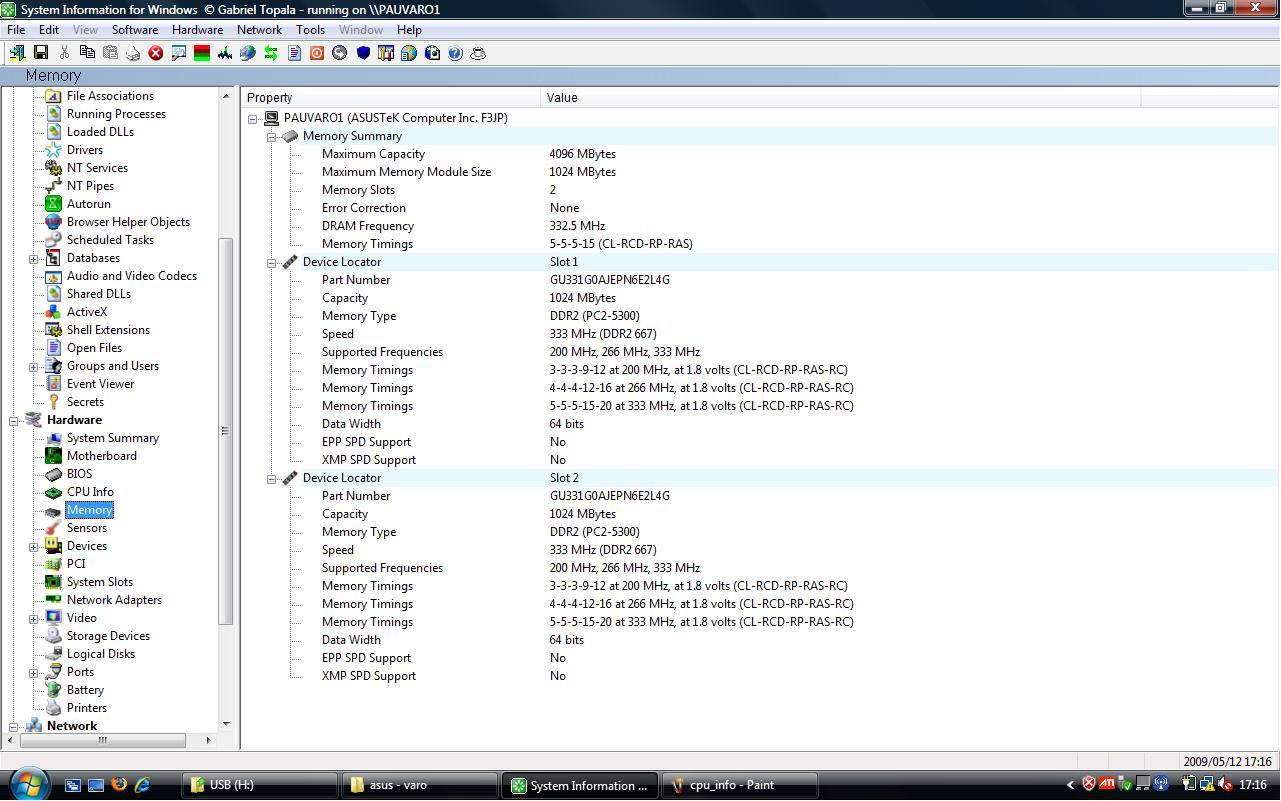Click the Copy toolbar icon
This screenshot has width=1281, height=801.
[x=87, y=53]
